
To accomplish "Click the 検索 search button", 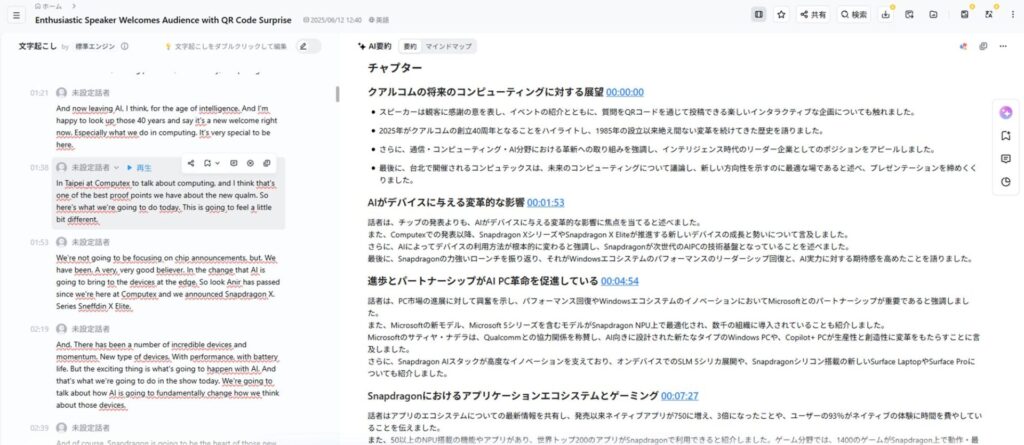I will tap(854, 14).
